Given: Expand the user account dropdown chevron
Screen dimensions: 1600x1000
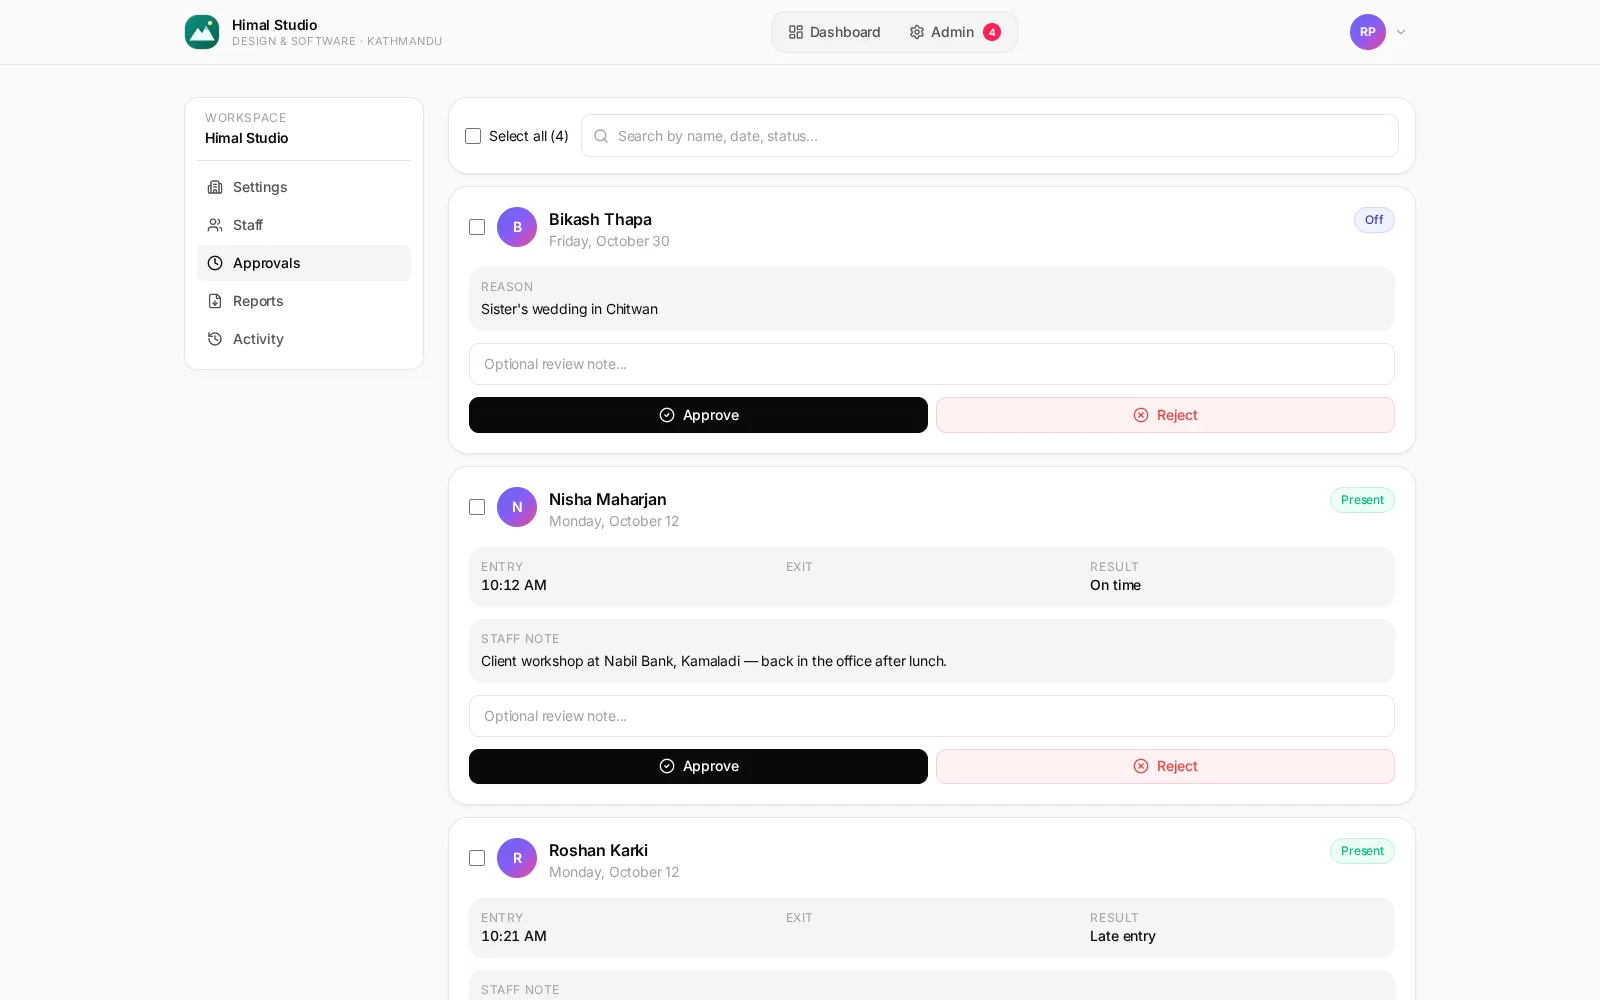Looking at the screenshot, I should coord(1401,32).
